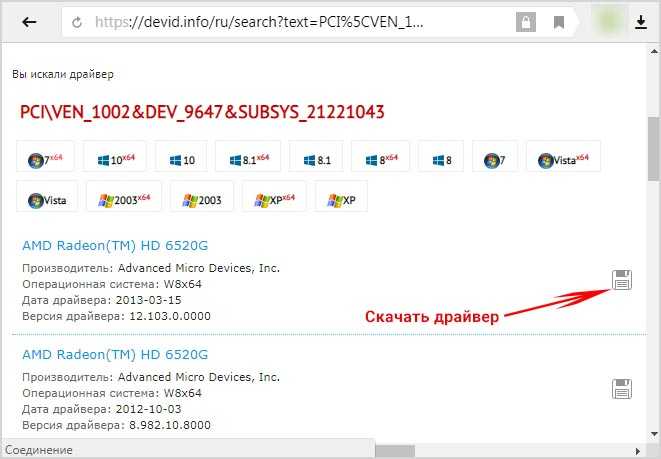
Task: Select the XP x64 filter
Action: pos(274,196)
